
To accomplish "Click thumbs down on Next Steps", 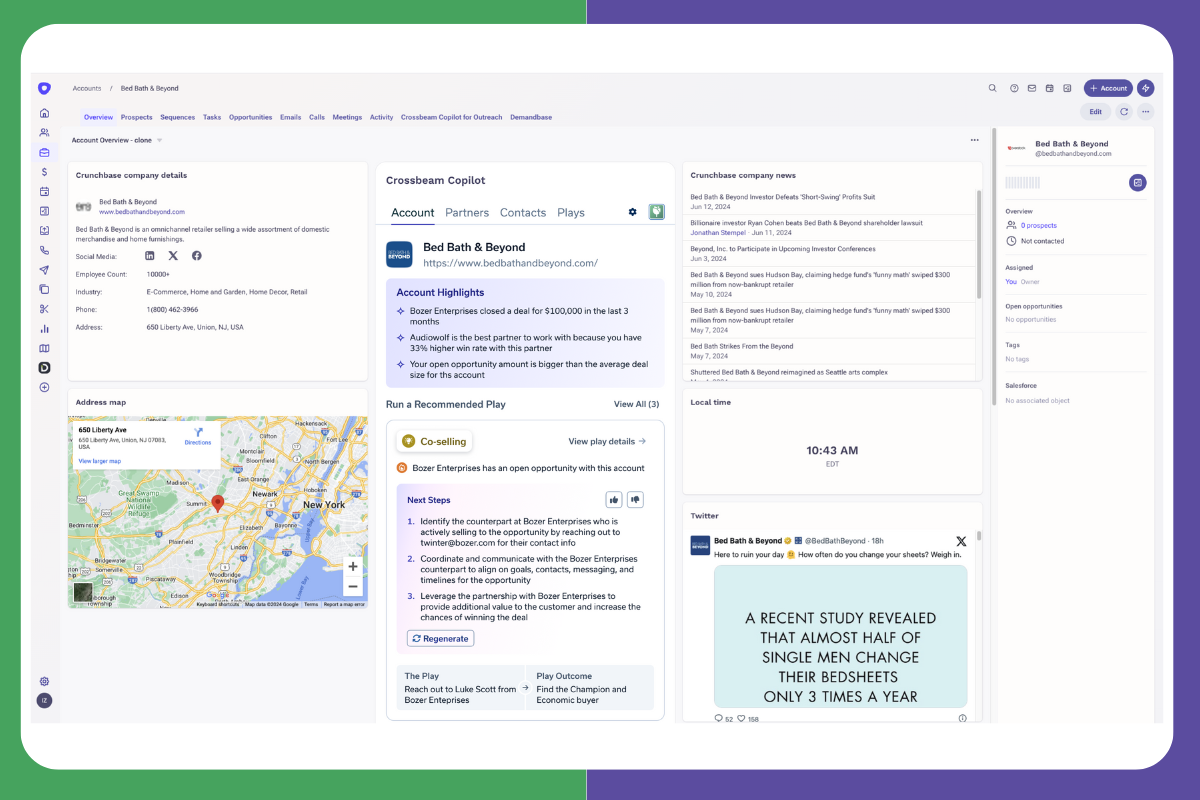I will pyautogui.click(x=635, y=499).
